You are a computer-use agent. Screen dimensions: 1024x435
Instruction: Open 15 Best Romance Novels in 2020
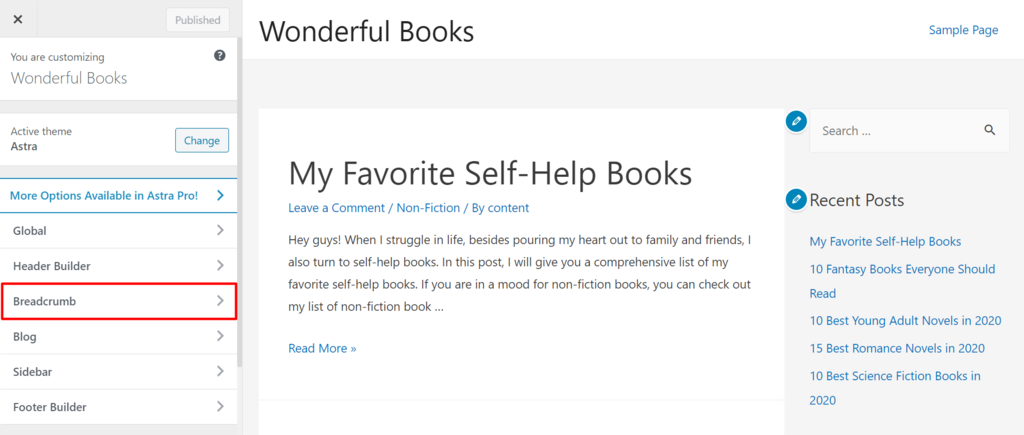897,348
